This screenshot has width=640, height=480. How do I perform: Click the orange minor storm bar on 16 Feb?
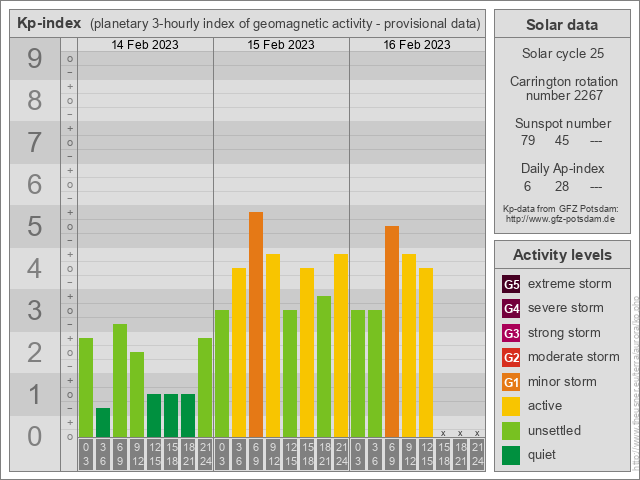[x=392, y=331]
